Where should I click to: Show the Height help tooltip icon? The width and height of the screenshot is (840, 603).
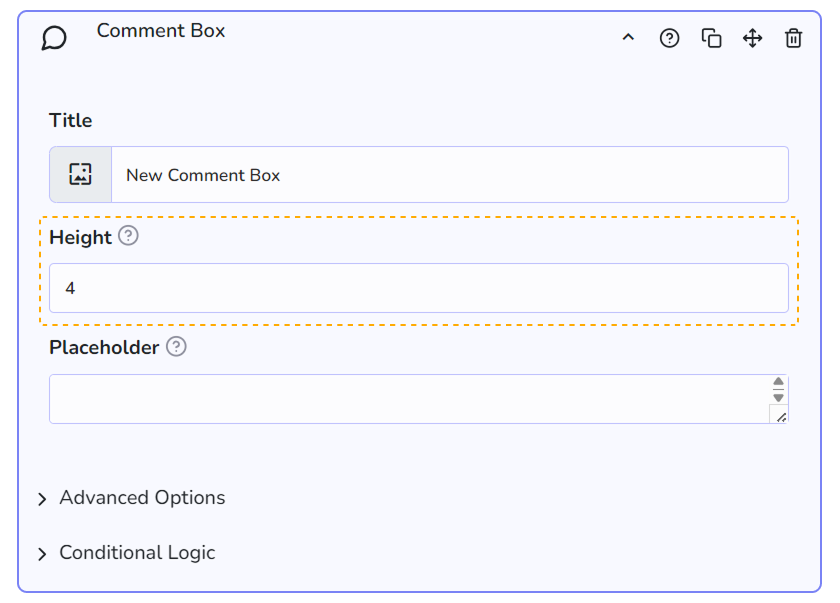(128, 237)
